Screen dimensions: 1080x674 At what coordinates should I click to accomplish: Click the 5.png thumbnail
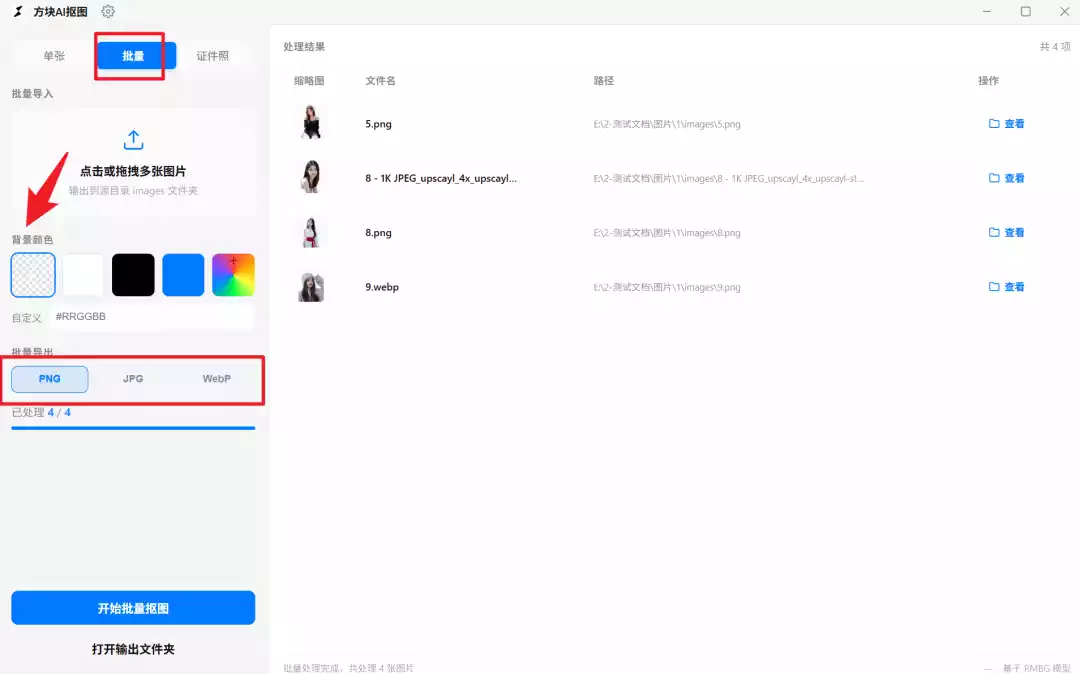311,122
